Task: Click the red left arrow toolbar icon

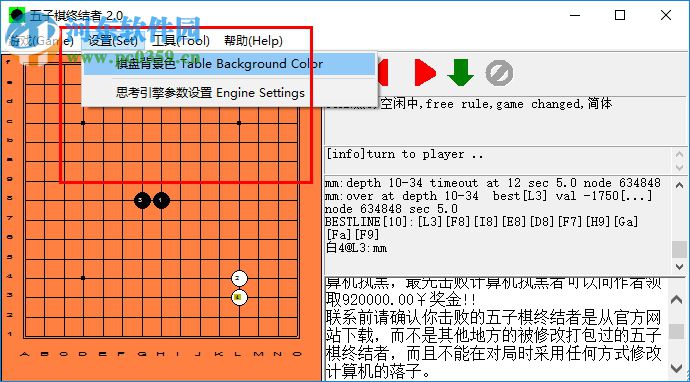Action: pyautogui.click(x=382, y=73)
